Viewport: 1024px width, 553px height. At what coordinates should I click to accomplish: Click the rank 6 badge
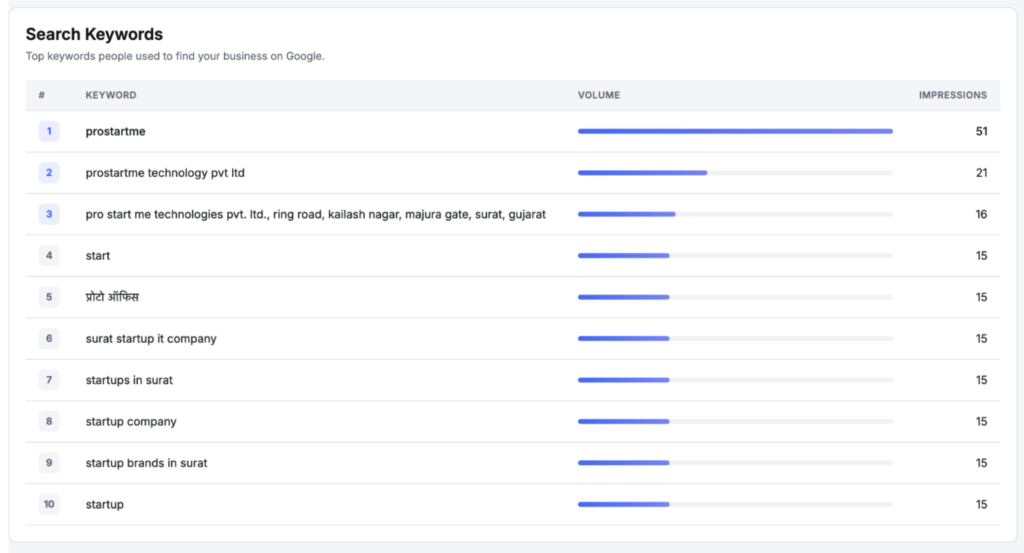pos(49,339)
